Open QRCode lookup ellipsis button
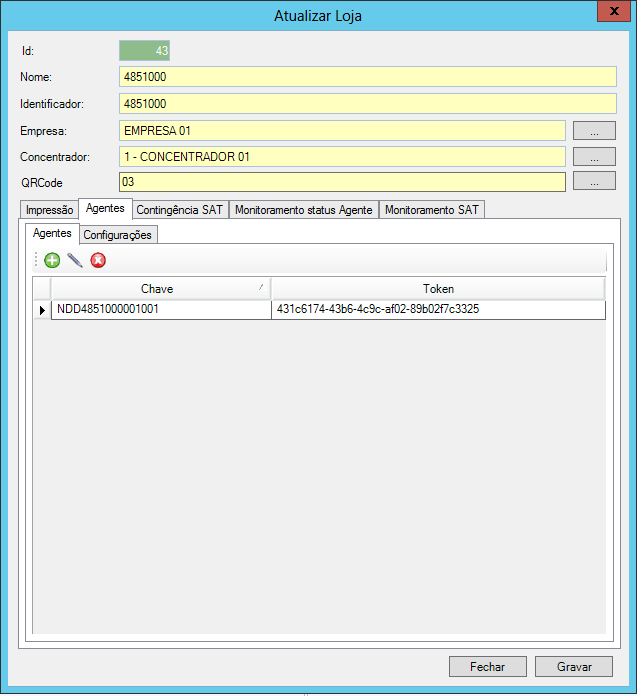Viewport: 637px width, 696px height. (594, 181)
